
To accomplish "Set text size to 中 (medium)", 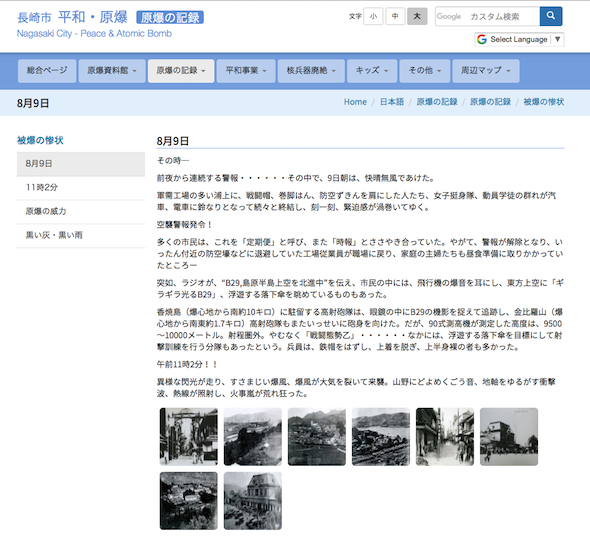I will click(395, 16).
